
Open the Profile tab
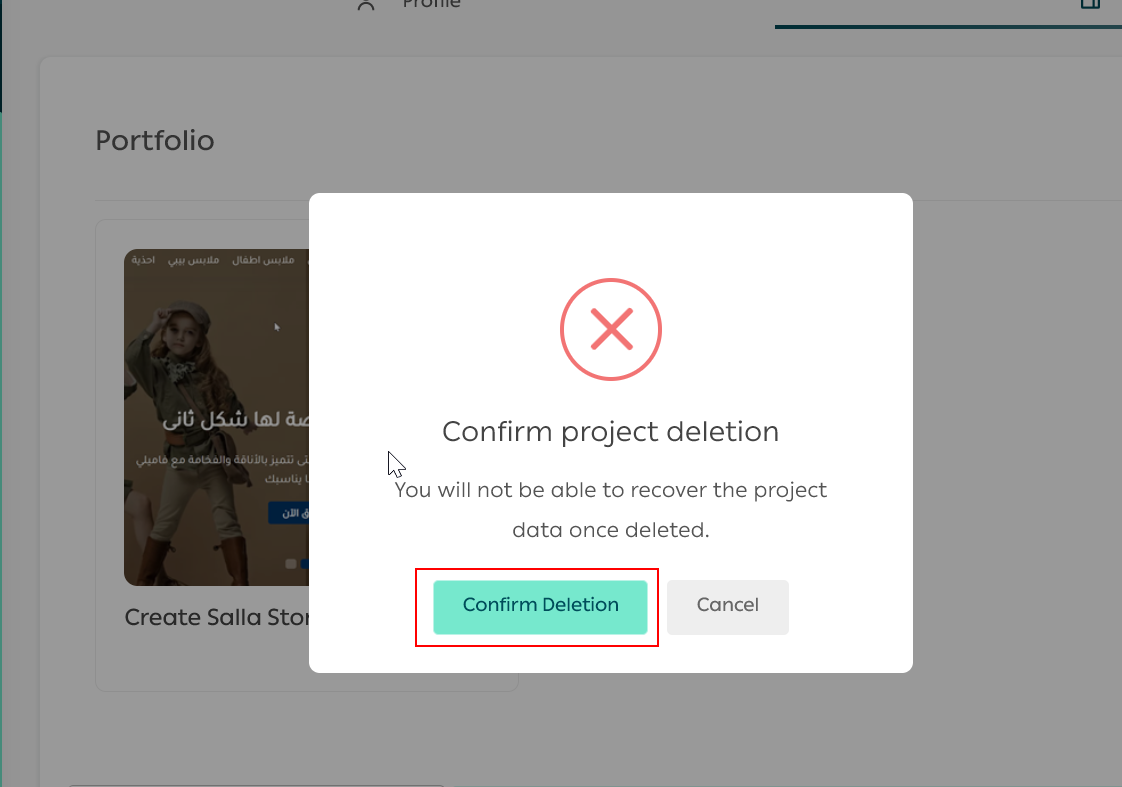[431, 5]
